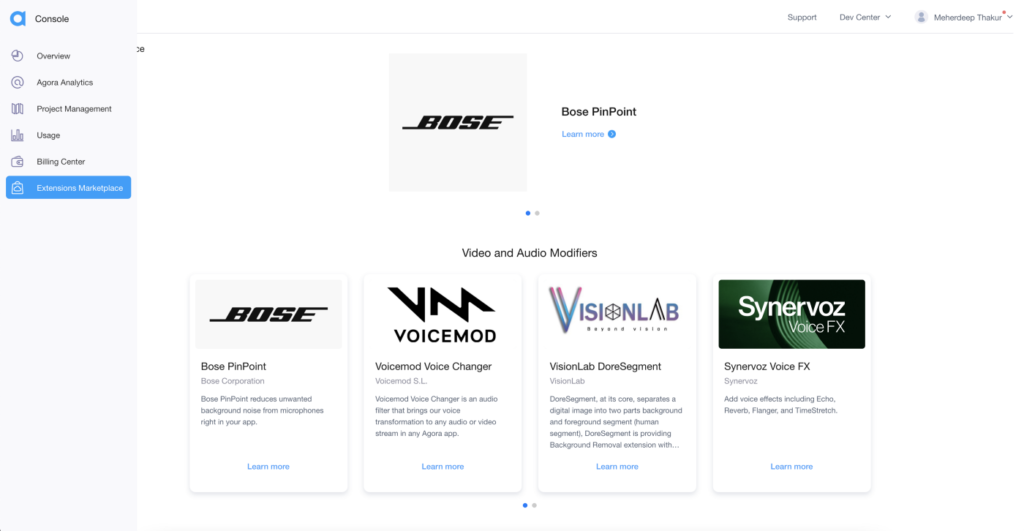Click the 'Synervoz' vendor text under the card title

click(x=741, y=381)
